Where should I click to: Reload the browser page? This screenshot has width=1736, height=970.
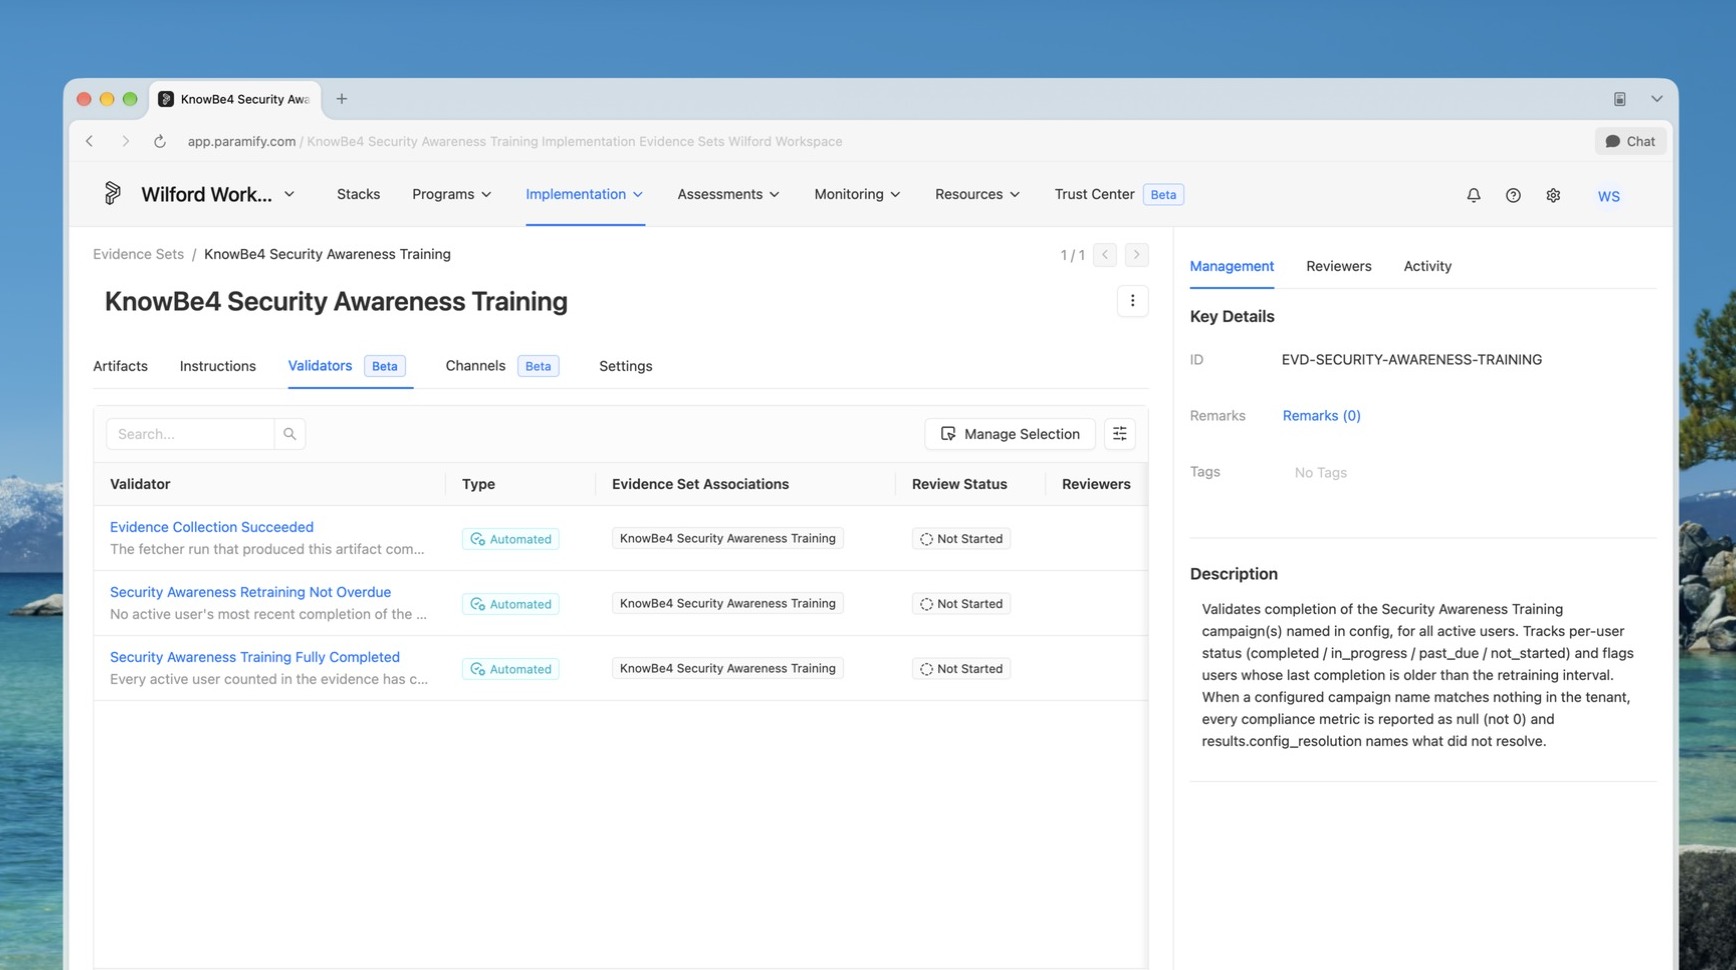pyautogui.click(x=159, y=142)
